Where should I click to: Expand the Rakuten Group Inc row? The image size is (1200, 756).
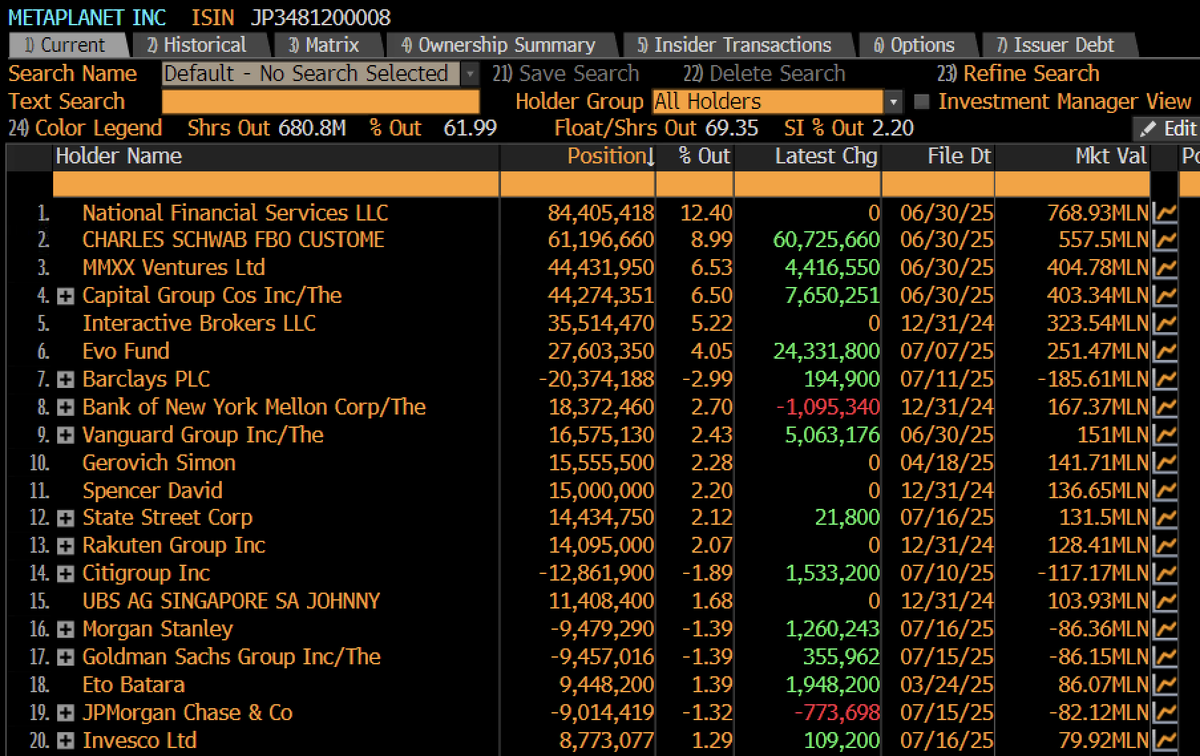tap(66, 546)
